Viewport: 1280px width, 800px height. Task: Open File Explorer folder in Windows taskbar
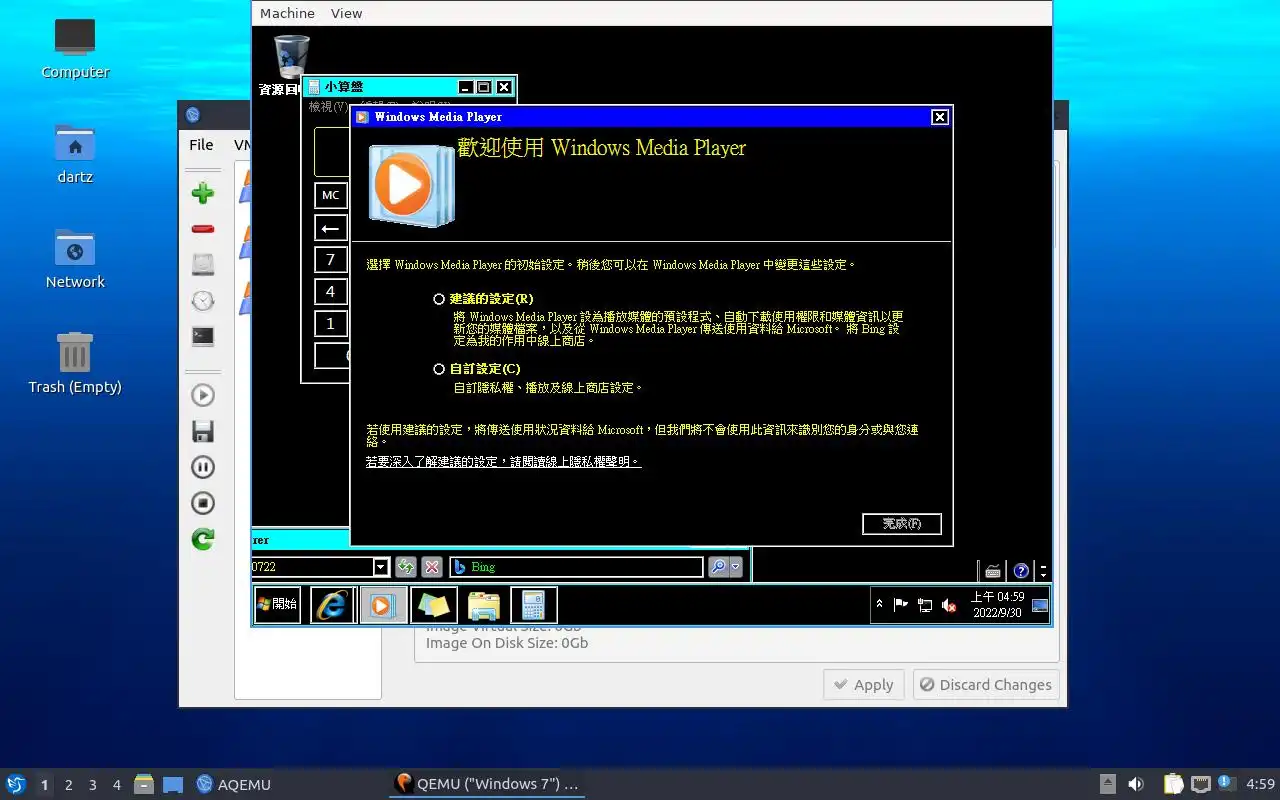(x=484, y=604)
